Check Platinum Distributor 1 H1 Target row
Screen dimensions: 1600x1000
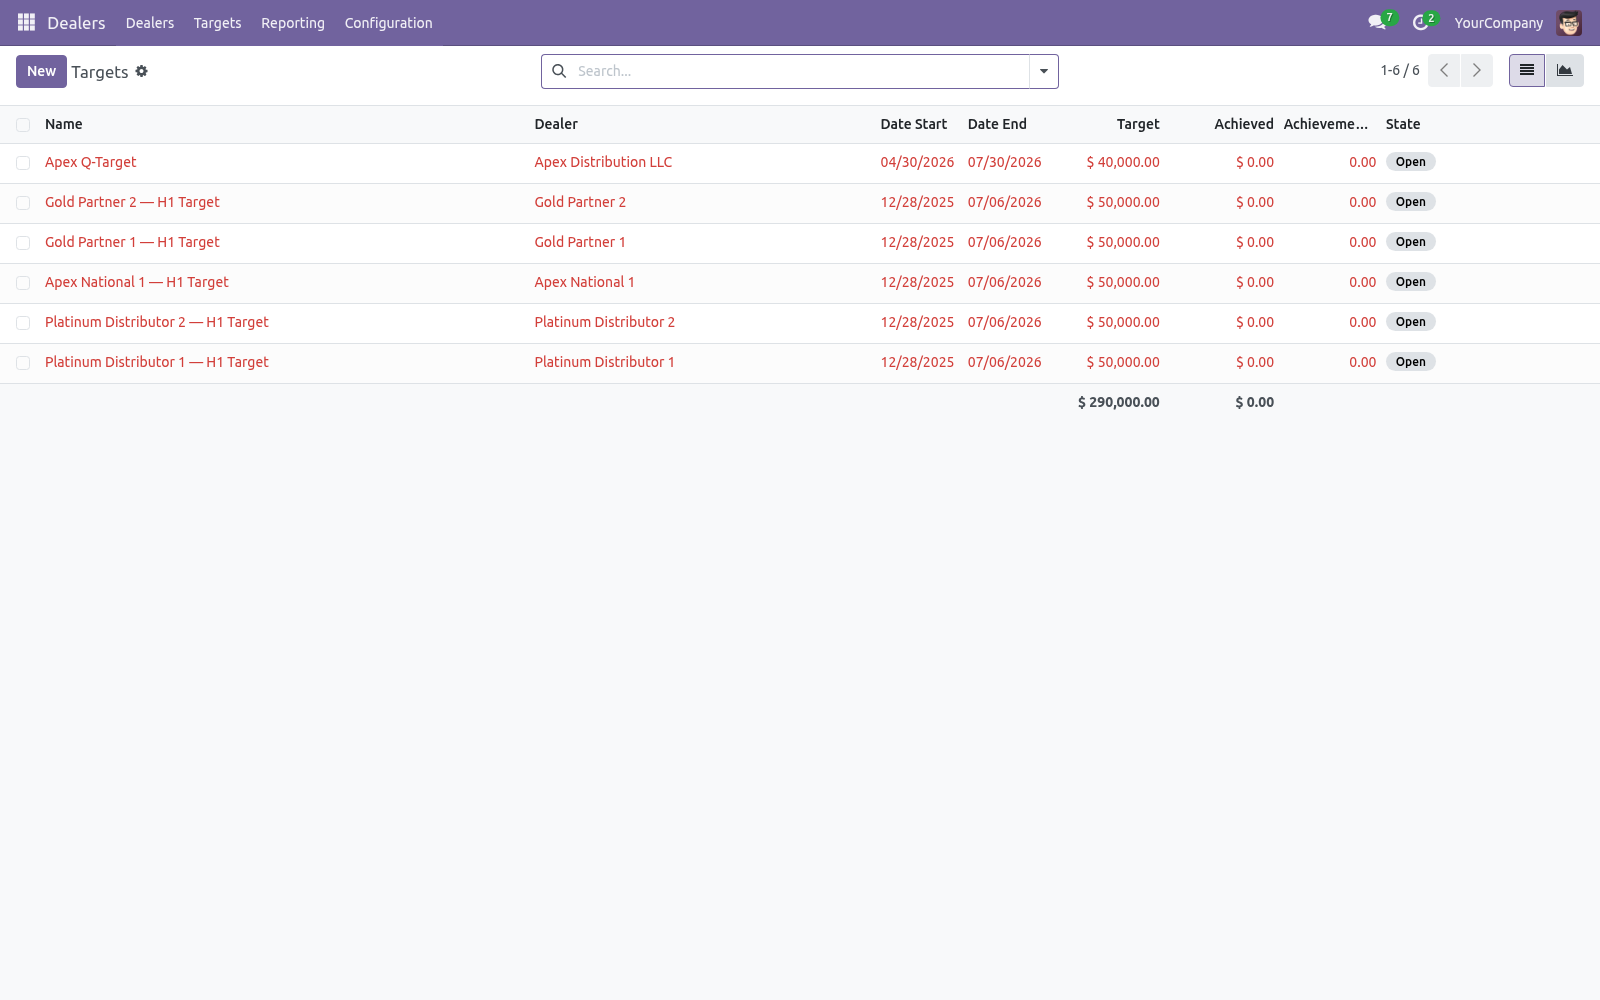coord(23,363)
